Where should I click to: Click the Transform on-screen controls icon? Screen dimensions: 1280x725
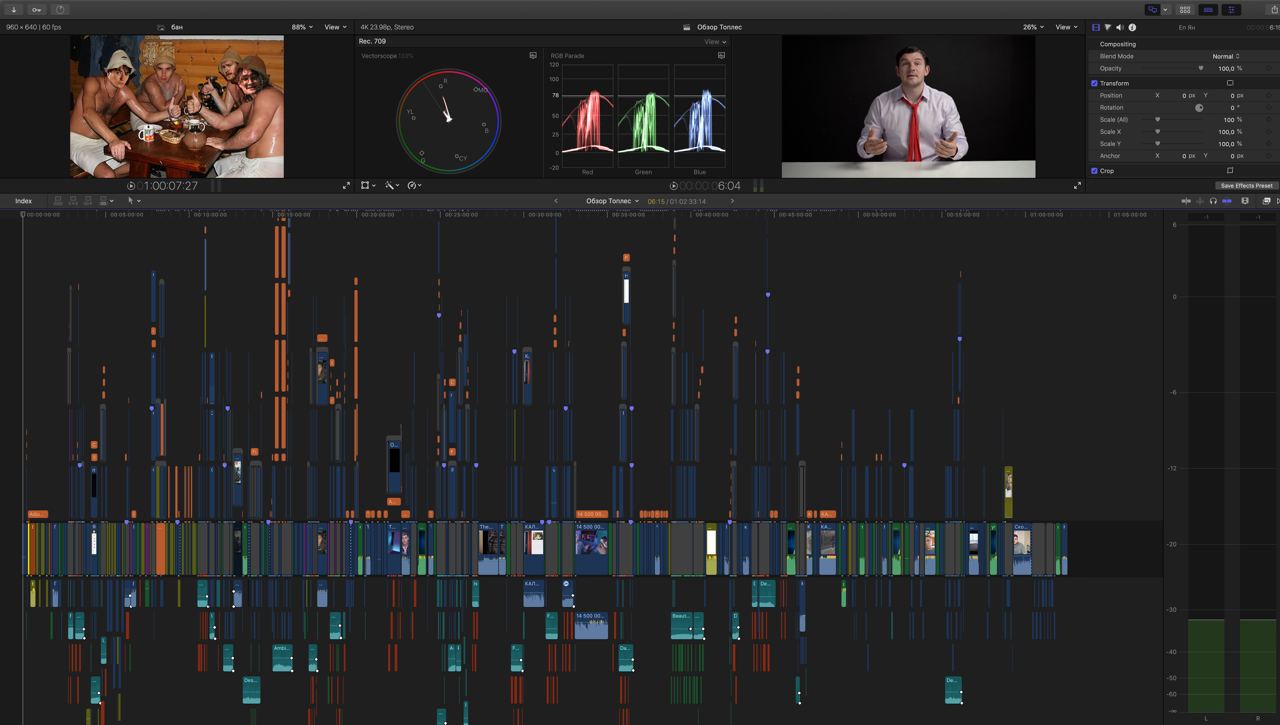point(1230,83)
